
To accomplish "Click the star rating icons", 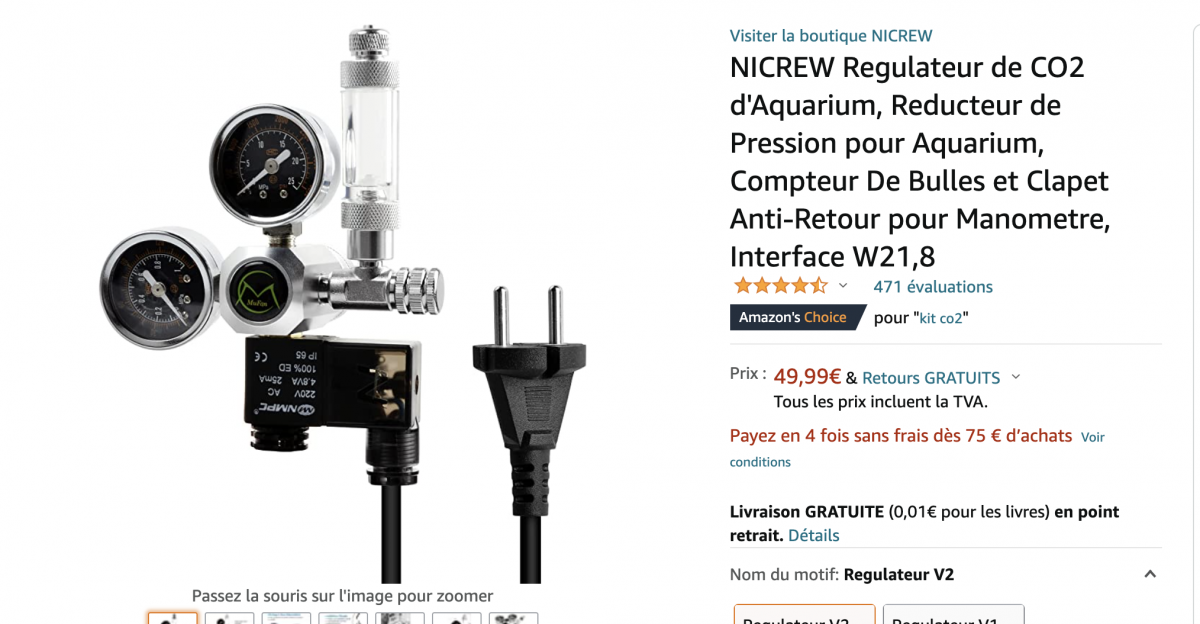I will point(781,286).
